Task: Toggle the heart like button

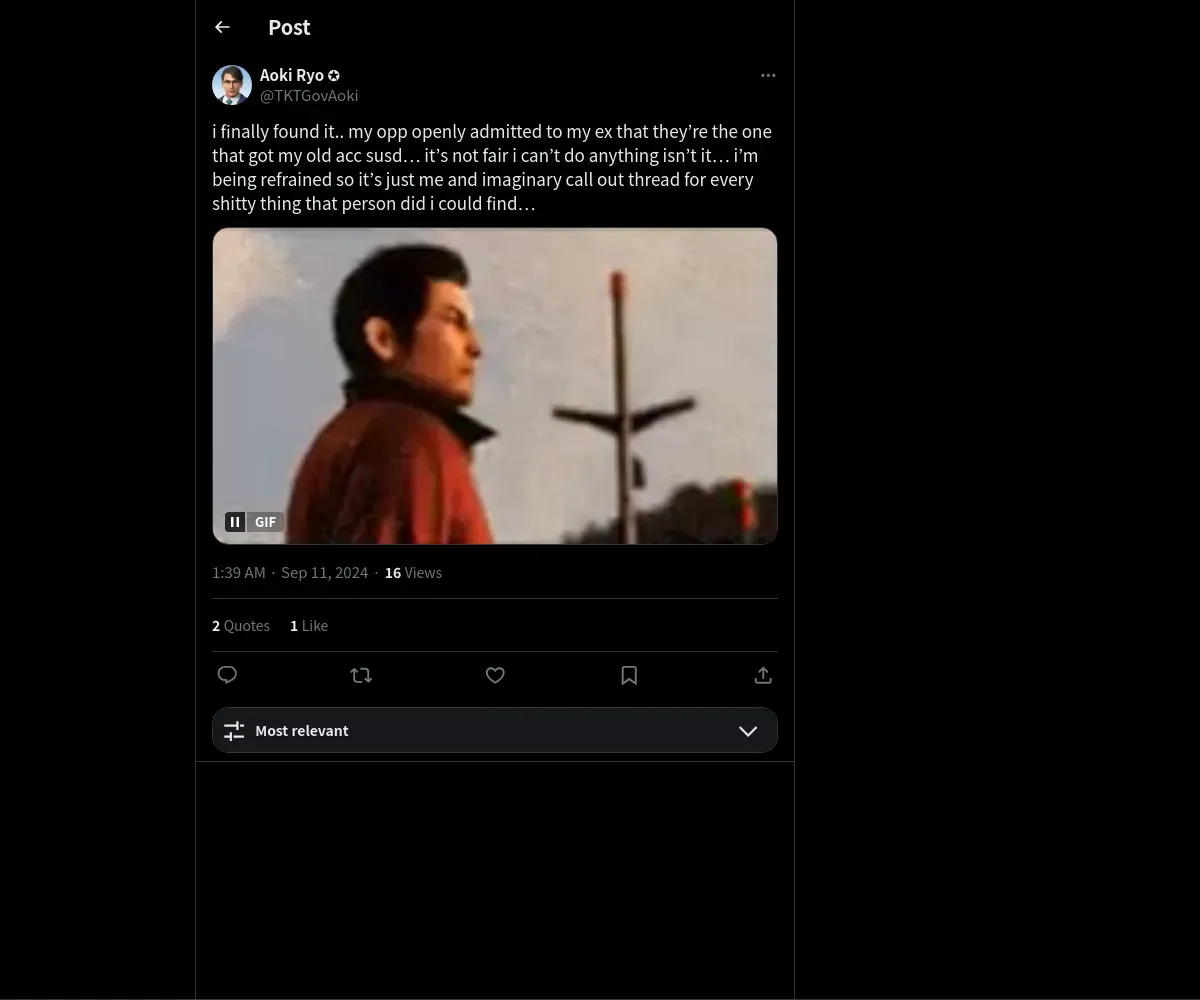Action: pyautogui.click(x=495, y=675)
